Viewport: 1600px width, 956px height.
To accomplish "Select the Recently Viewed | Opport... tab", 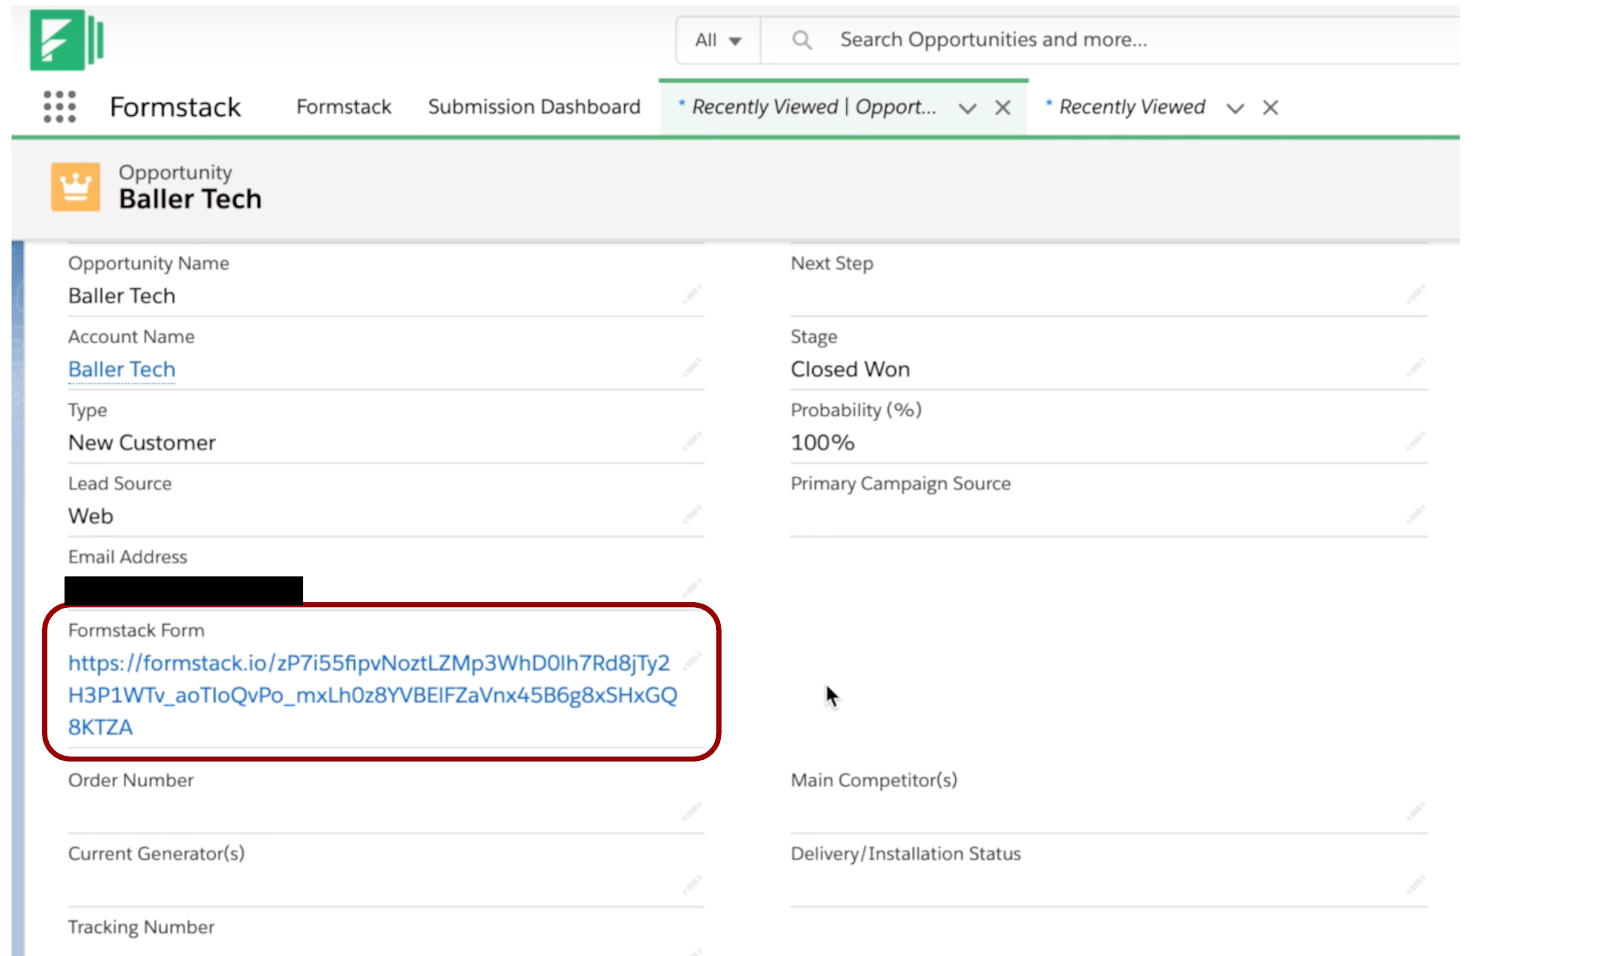I will click(x=813, y=107).
